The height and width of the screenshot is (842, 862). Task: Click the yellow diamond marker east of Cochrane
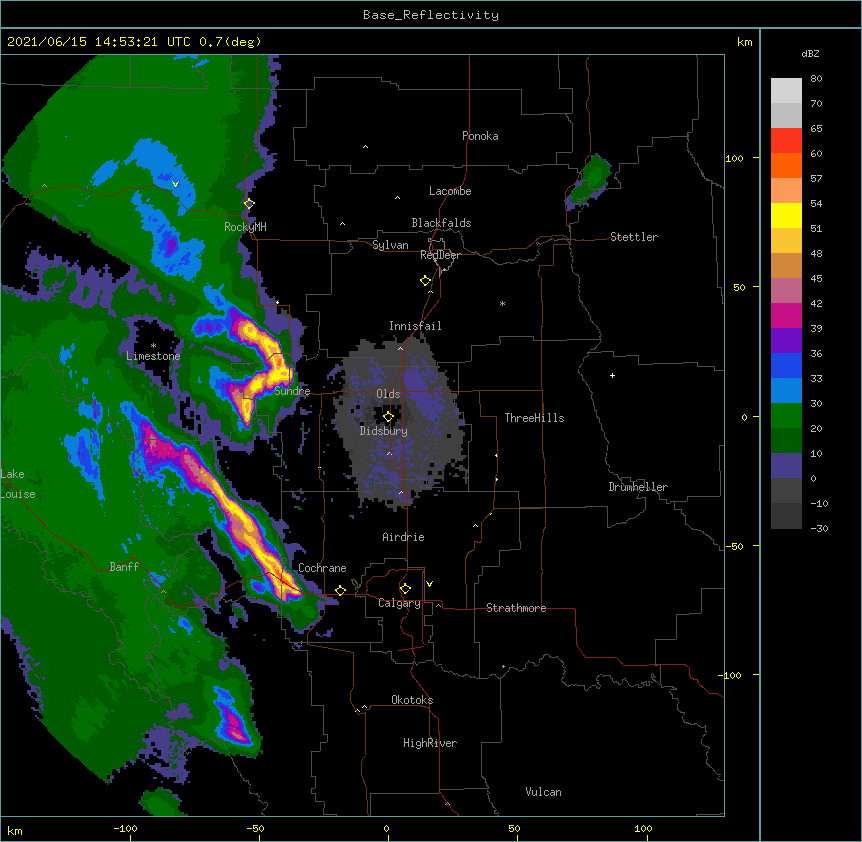(340, 591)
